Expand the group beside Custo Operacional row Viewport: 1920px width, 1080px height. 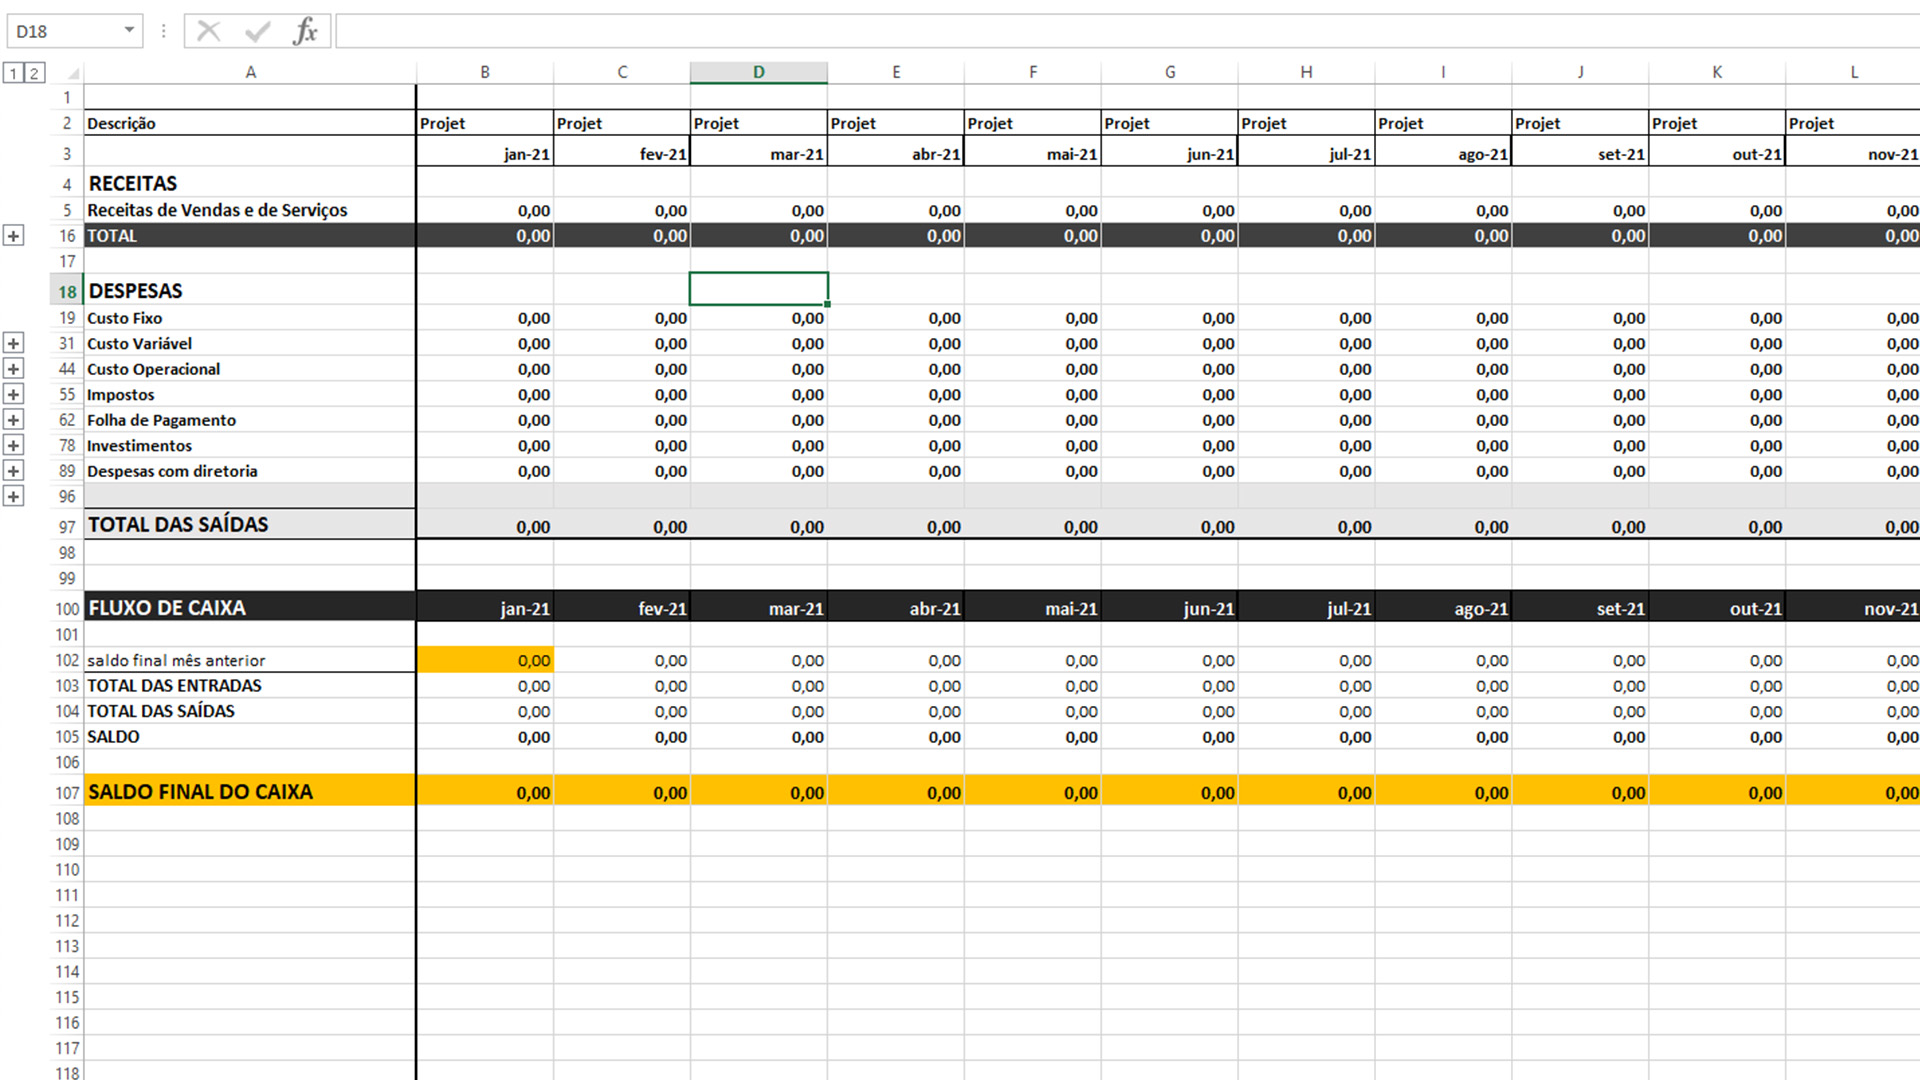click(13, 369)
